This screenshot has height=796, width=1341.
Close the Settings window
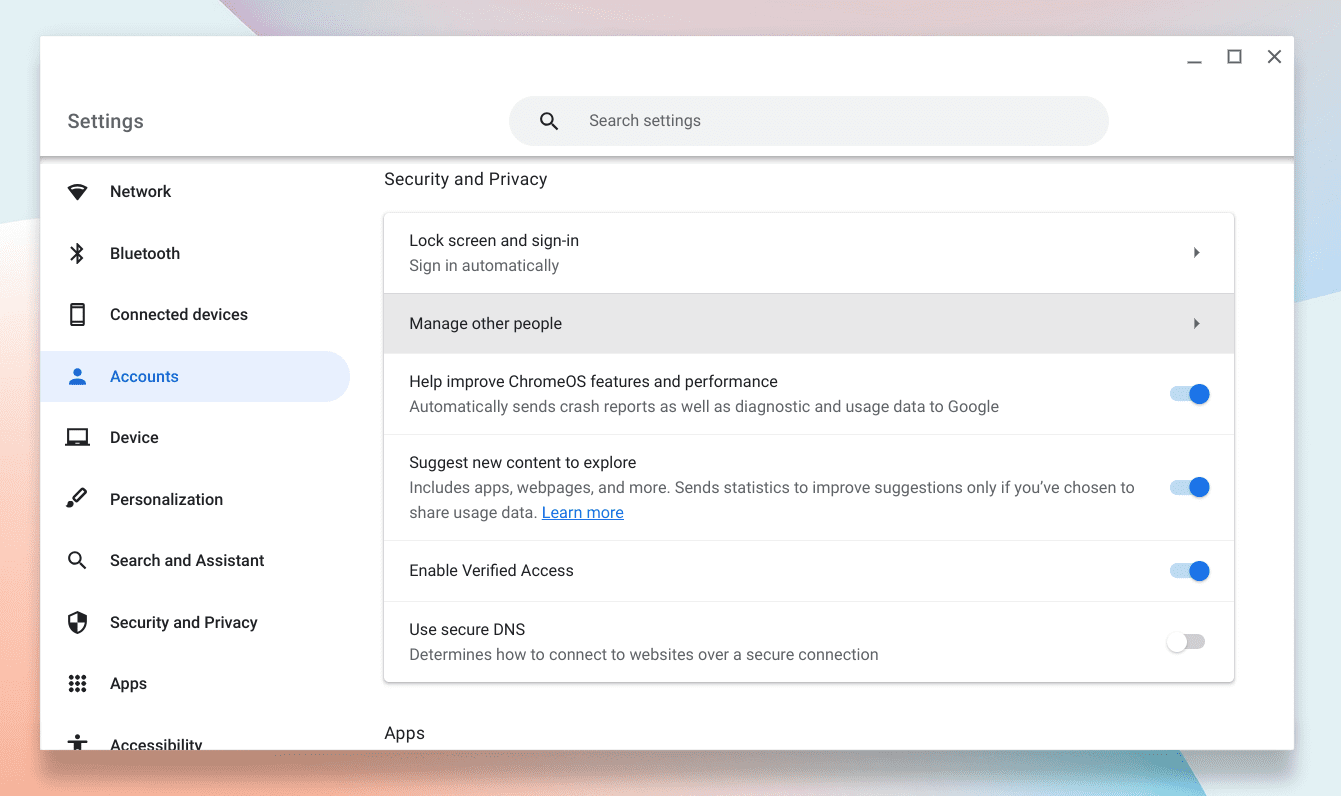(x=1274, y=57)
